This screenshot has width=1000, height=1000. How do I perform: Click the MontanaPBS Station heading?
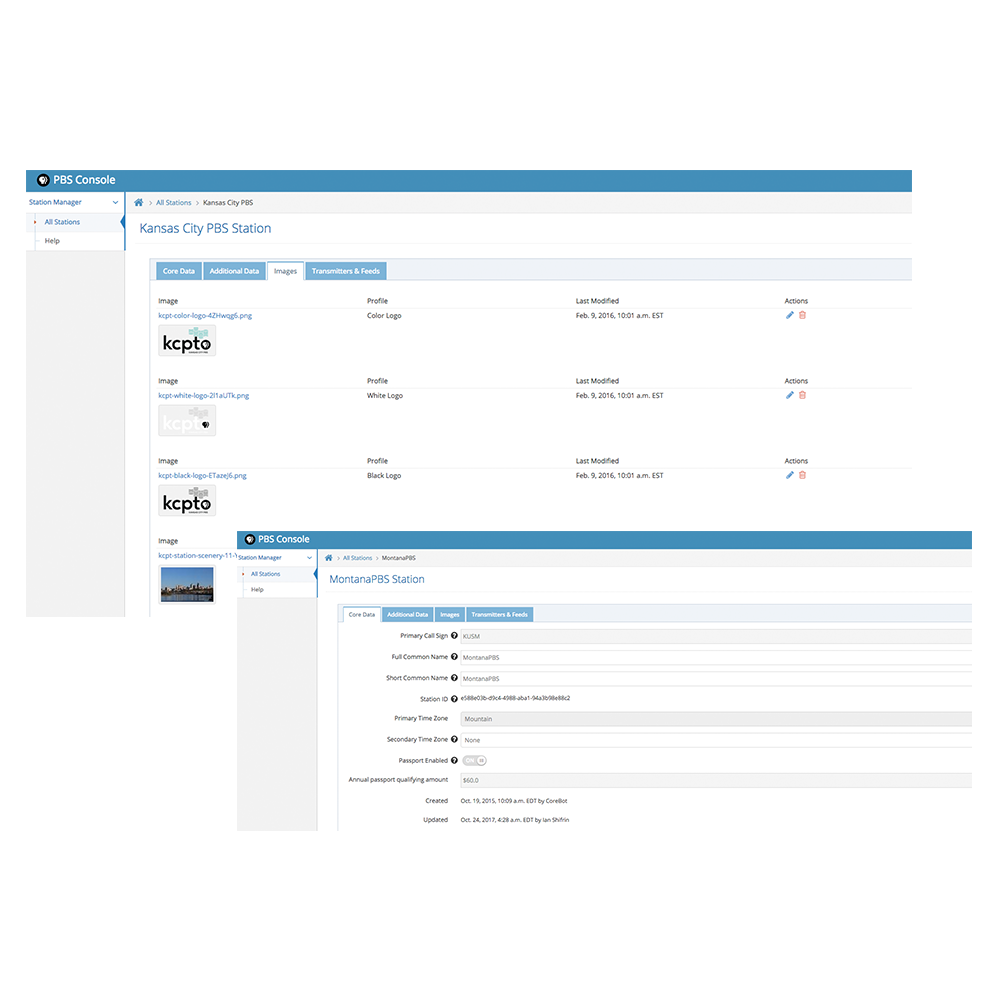coord(377,580)
